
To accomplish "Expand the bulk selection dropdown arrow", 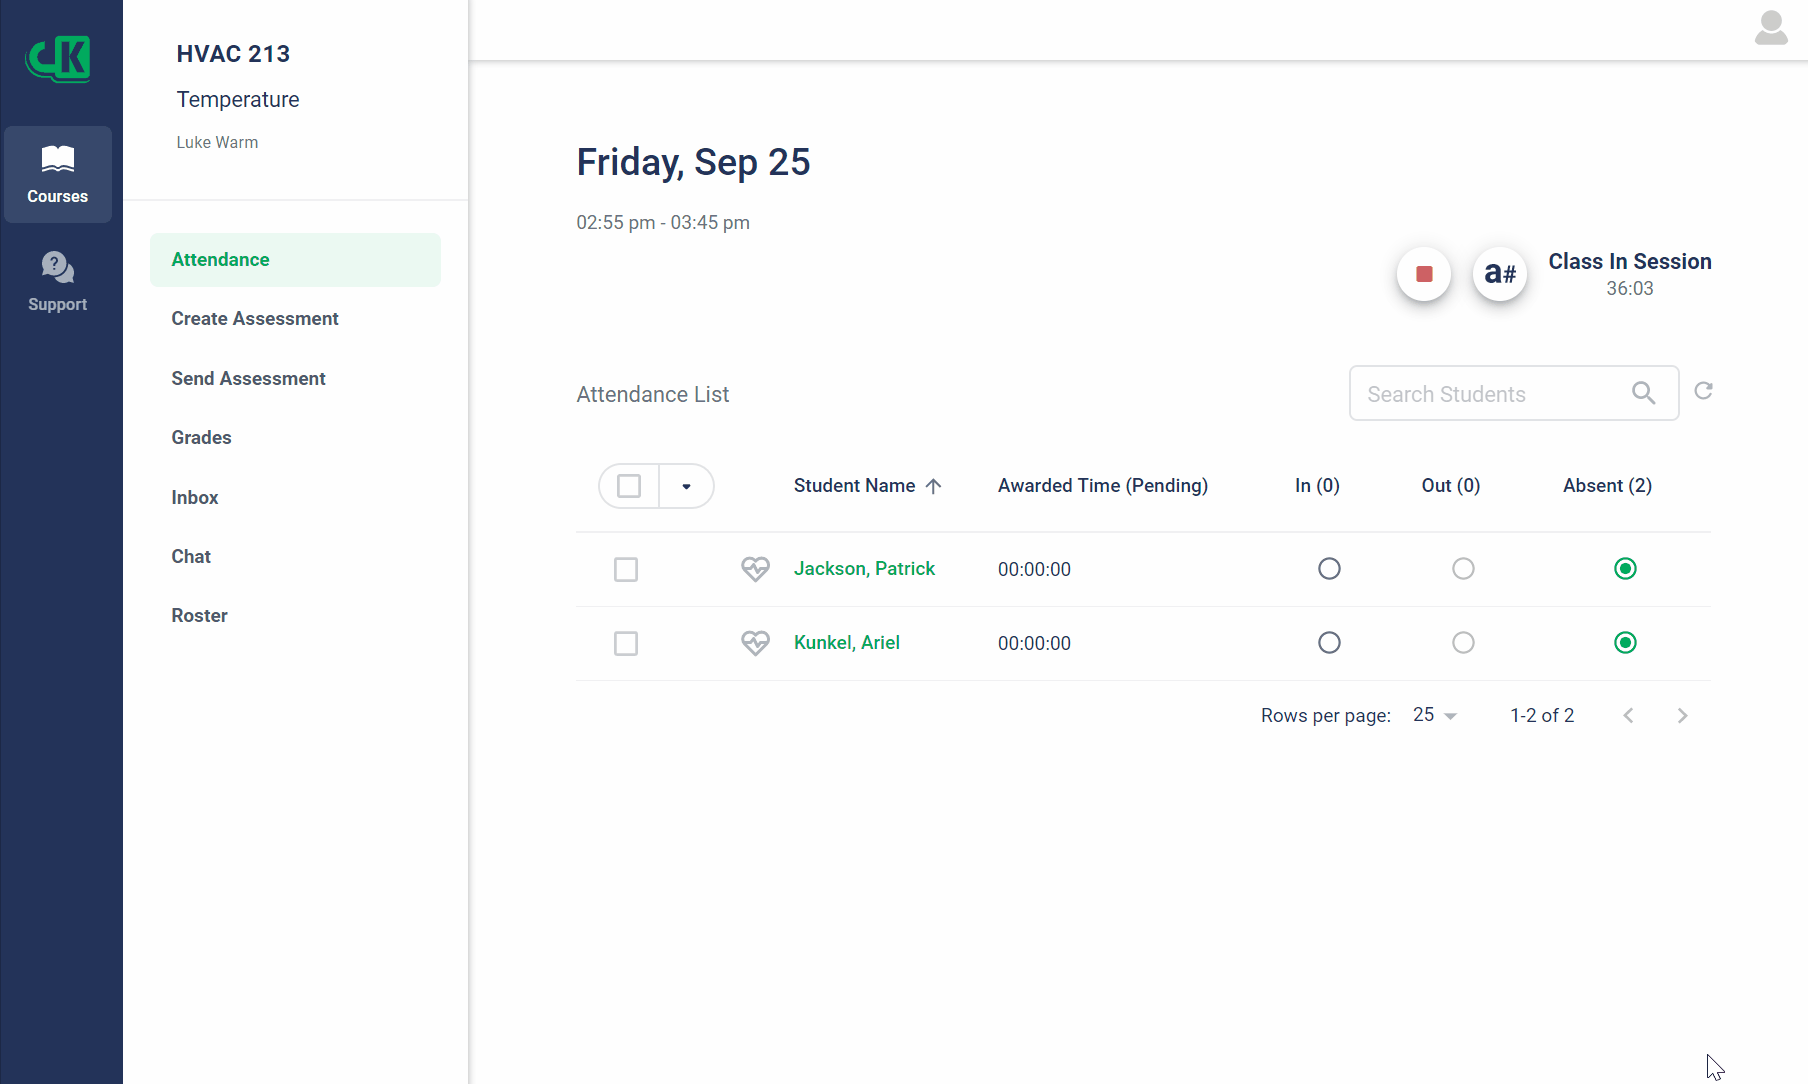I will 686,486.
